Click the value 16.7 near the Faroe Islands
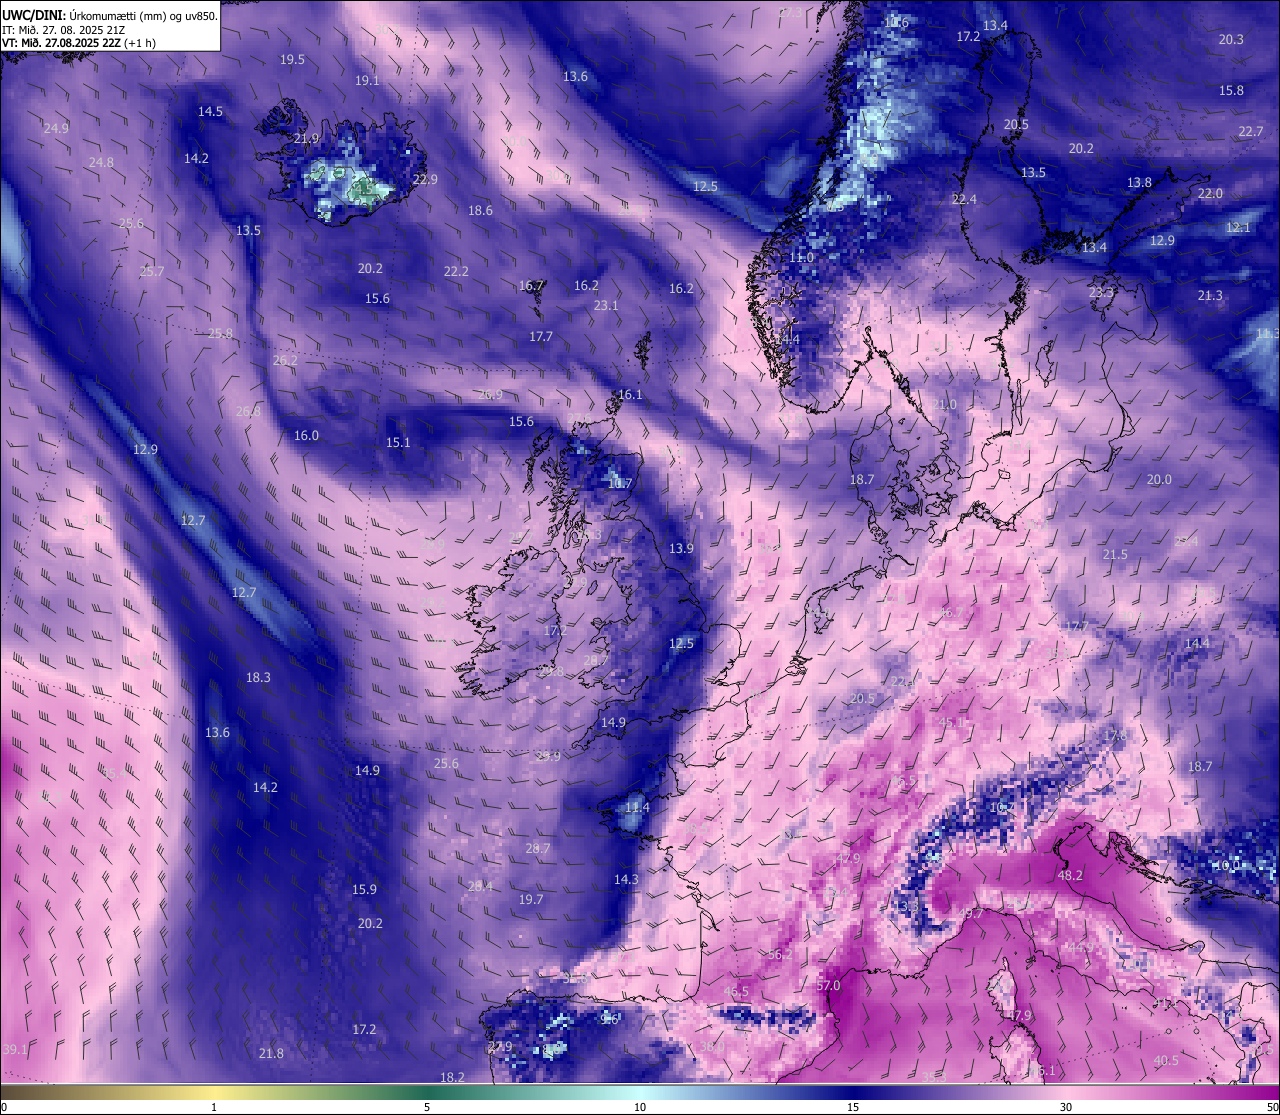Screen dimensions: 1280x1115 pyautogui.click(x=531, y=286)
